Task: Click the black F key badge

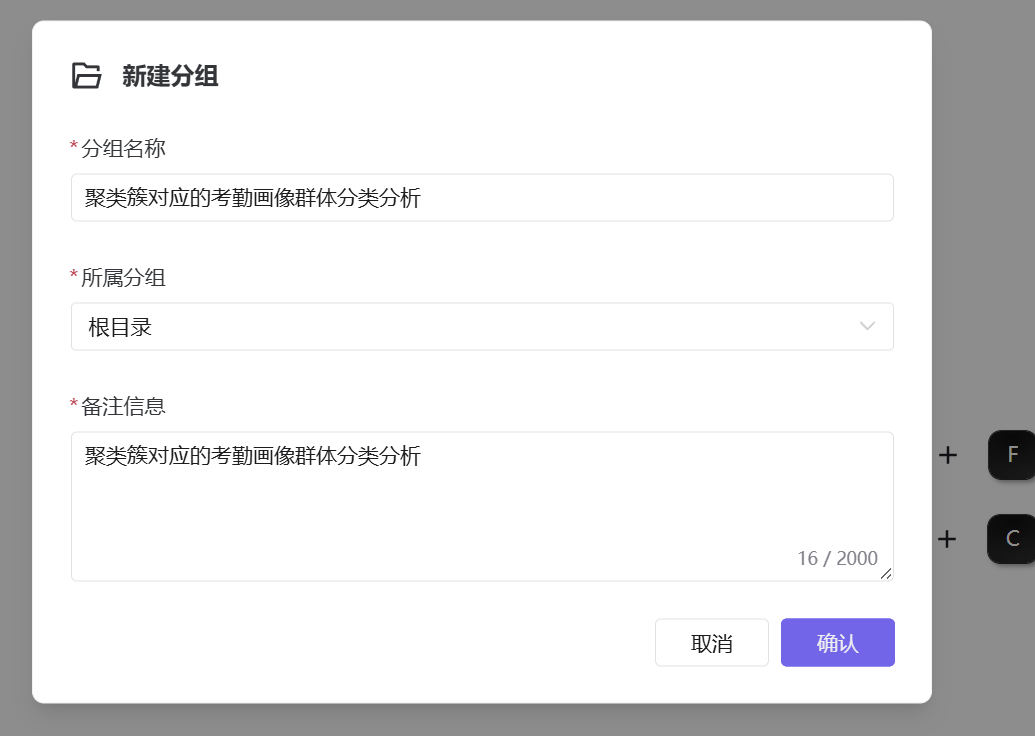Action: [x=1011, y=455]
